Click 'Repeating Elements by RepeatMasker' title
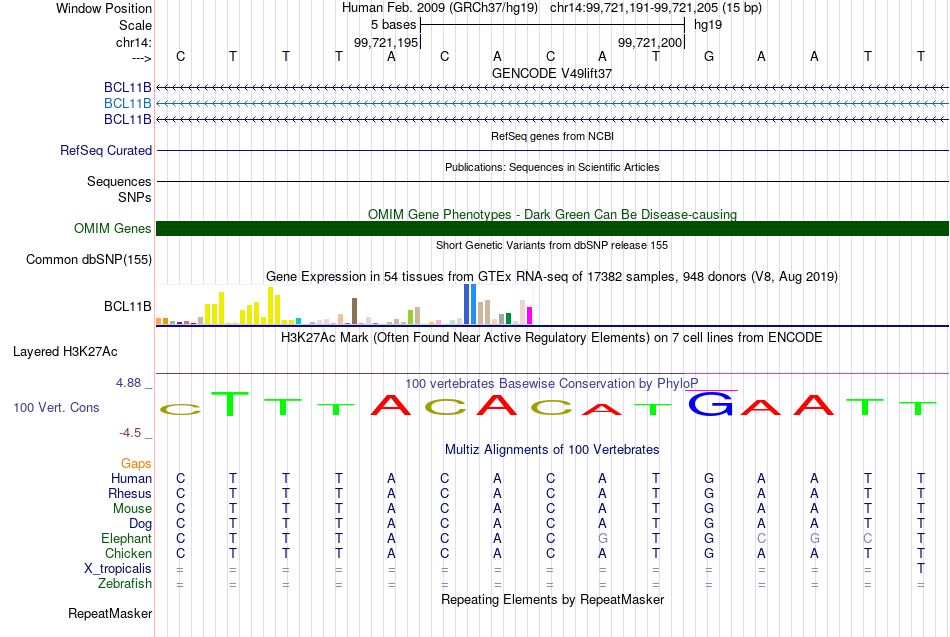The width and height of the screenshot is (950, 637). 552,599
